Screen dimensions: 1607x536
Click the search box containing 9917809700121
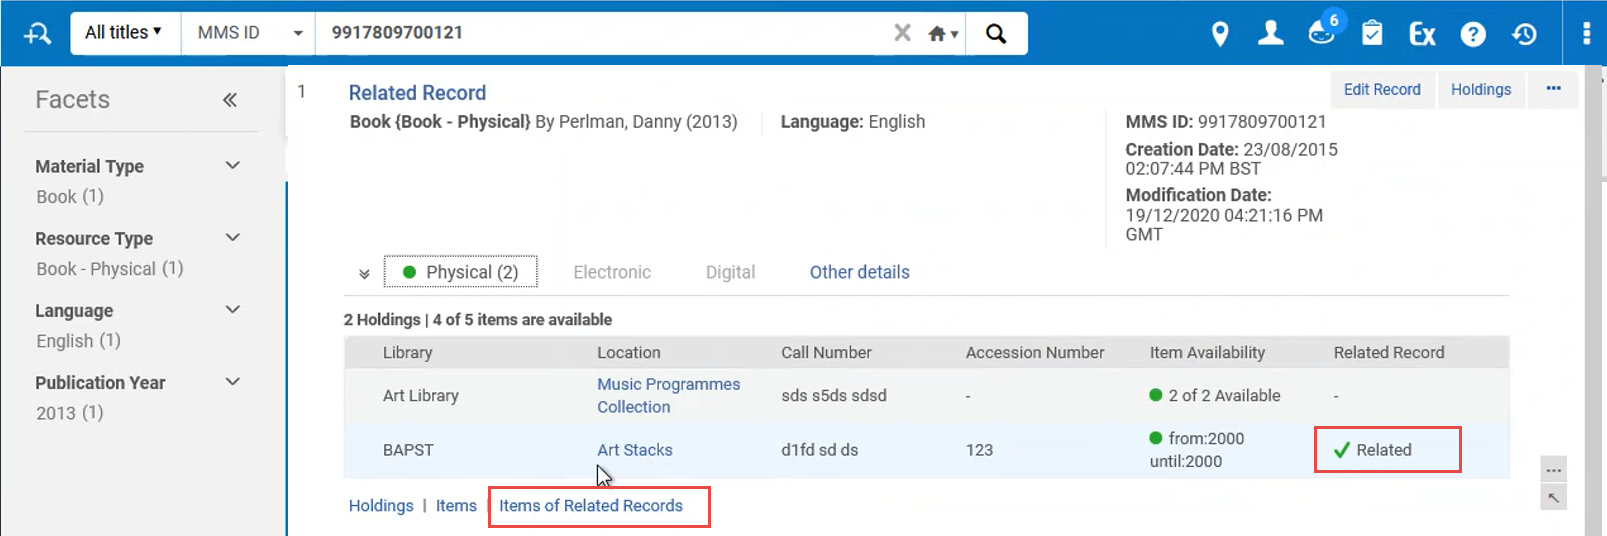603,33
